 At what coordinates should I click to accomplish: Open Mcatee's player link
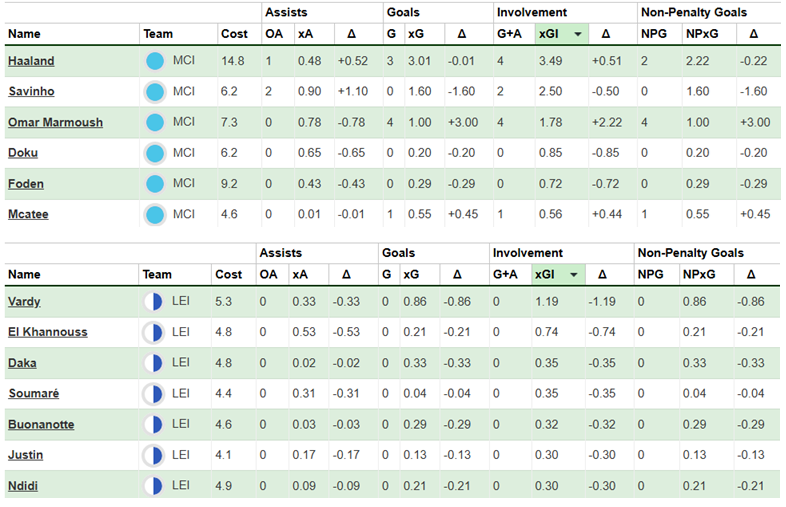(28, 215)
